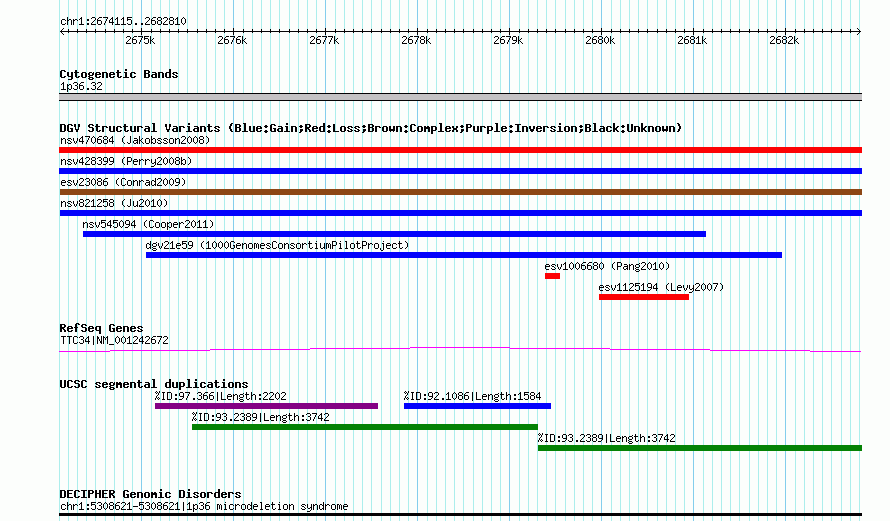Image resolution: width=890 pixels, height=521 pixels.
Task: Select the nsv821258 Ju2010 blue bar
Action: [x=460, y=213]
